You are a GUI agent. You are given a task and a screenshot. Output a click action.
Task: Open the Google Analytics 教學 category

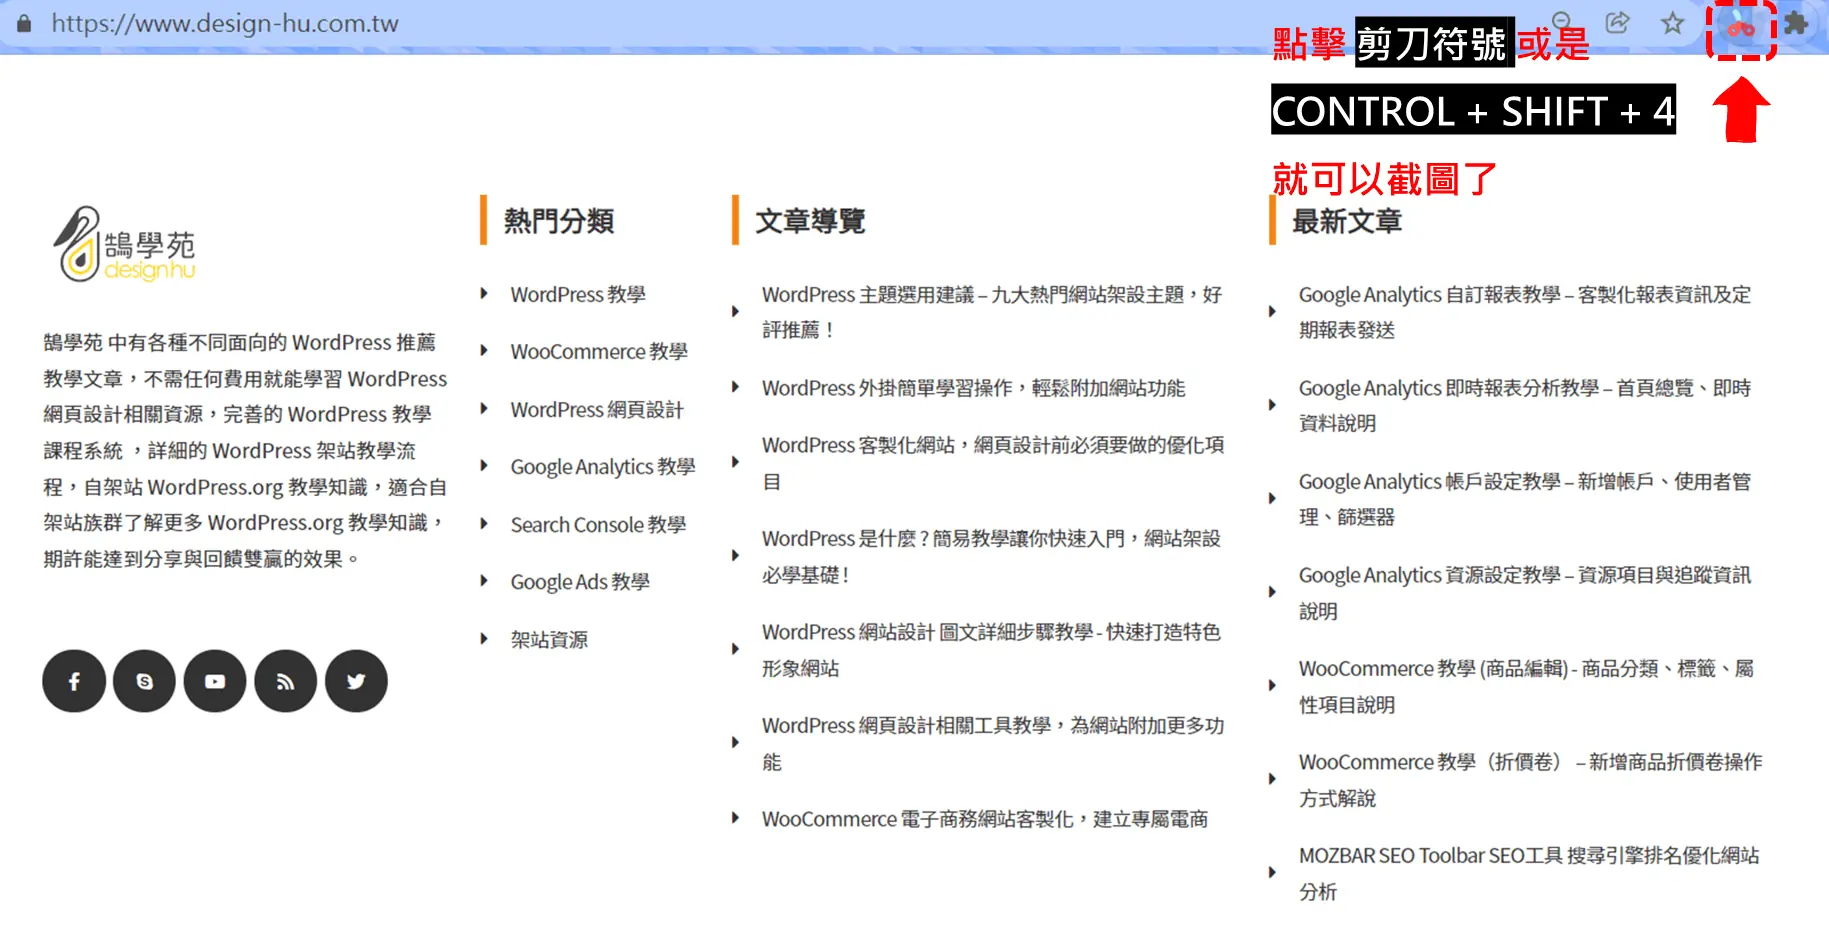pyautogui.click(x=603, y=467)
